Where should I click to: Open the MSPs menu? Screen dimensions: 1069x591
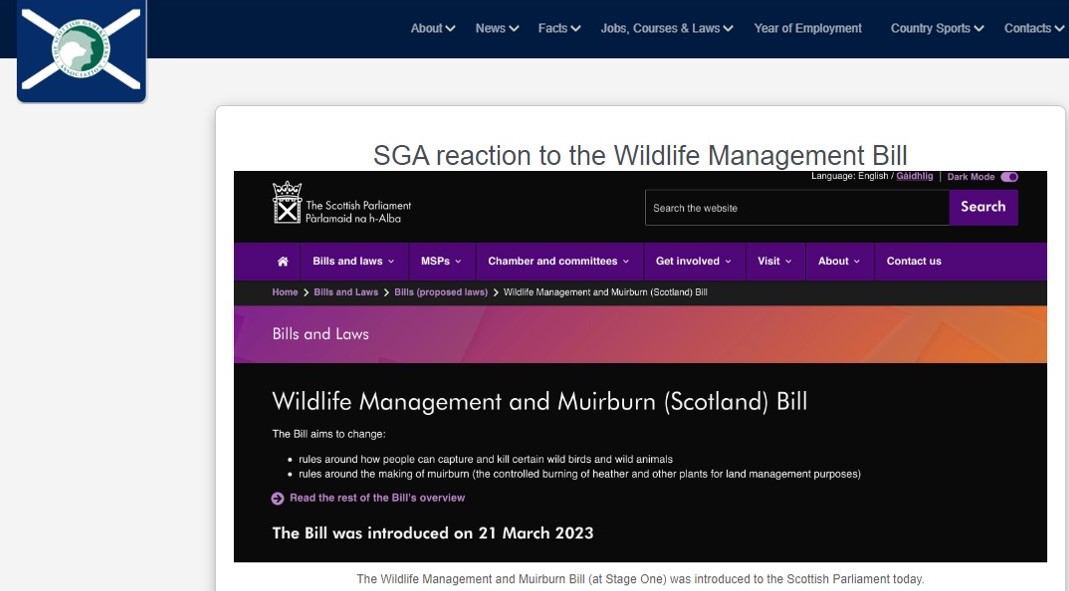tap(440, 261)
